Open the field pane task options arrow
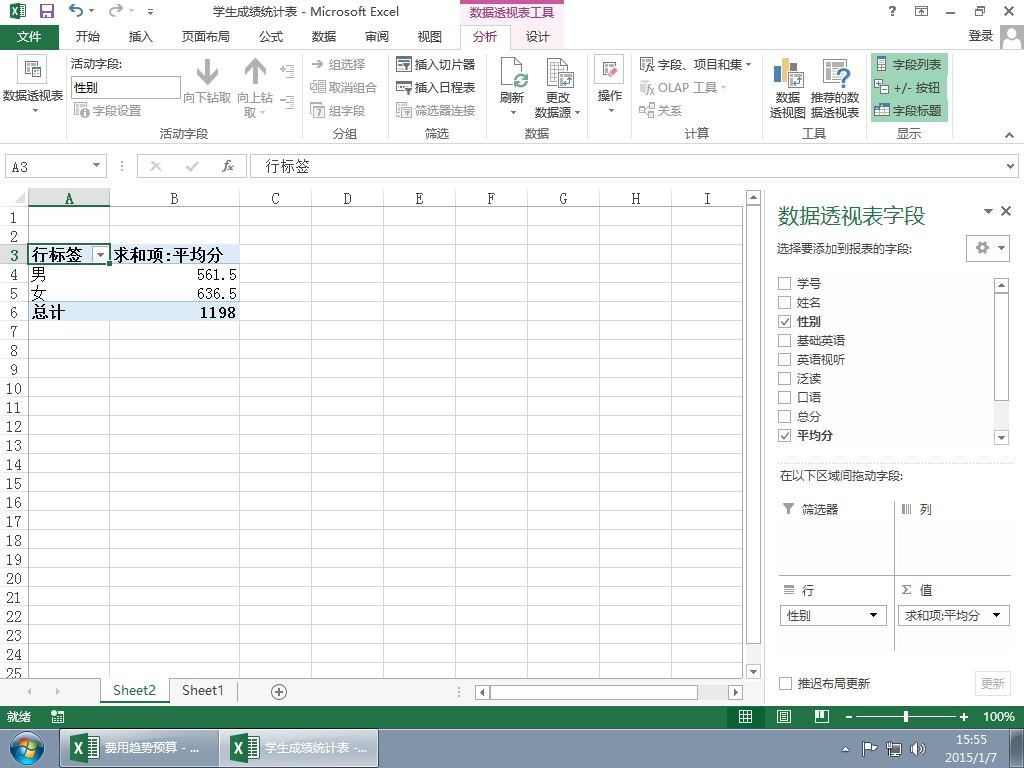The height and width of the screenshot is (768, 1024). tap(988, 211)
